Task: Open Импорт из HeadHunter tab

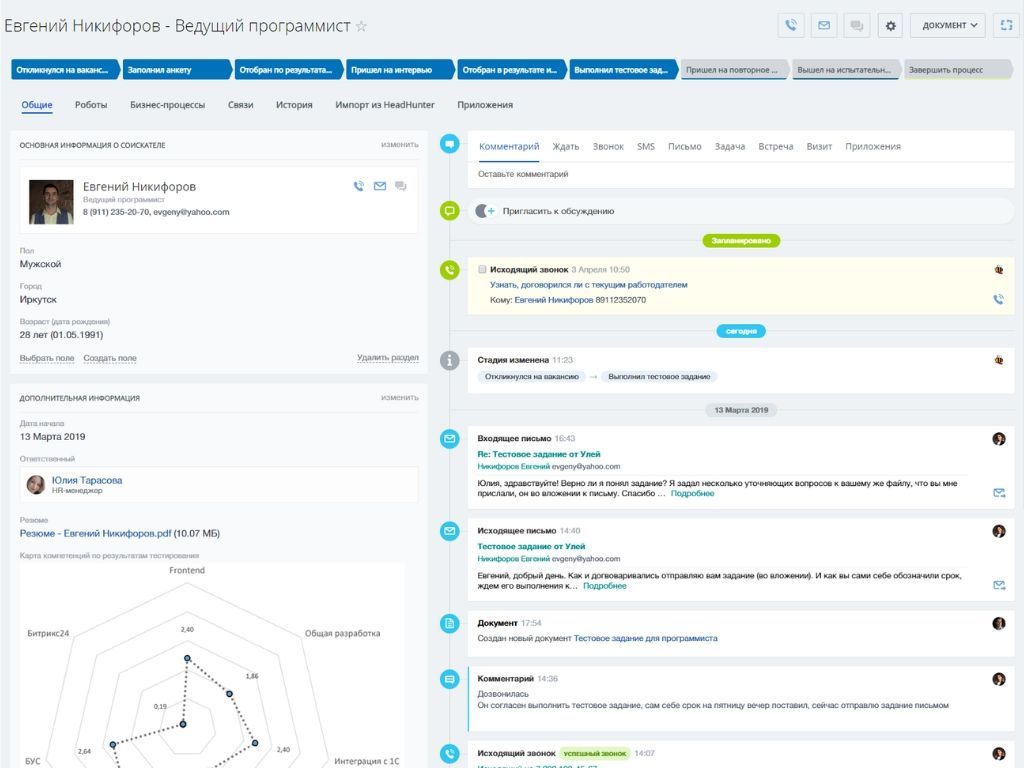Action: (x=385, y=104)
